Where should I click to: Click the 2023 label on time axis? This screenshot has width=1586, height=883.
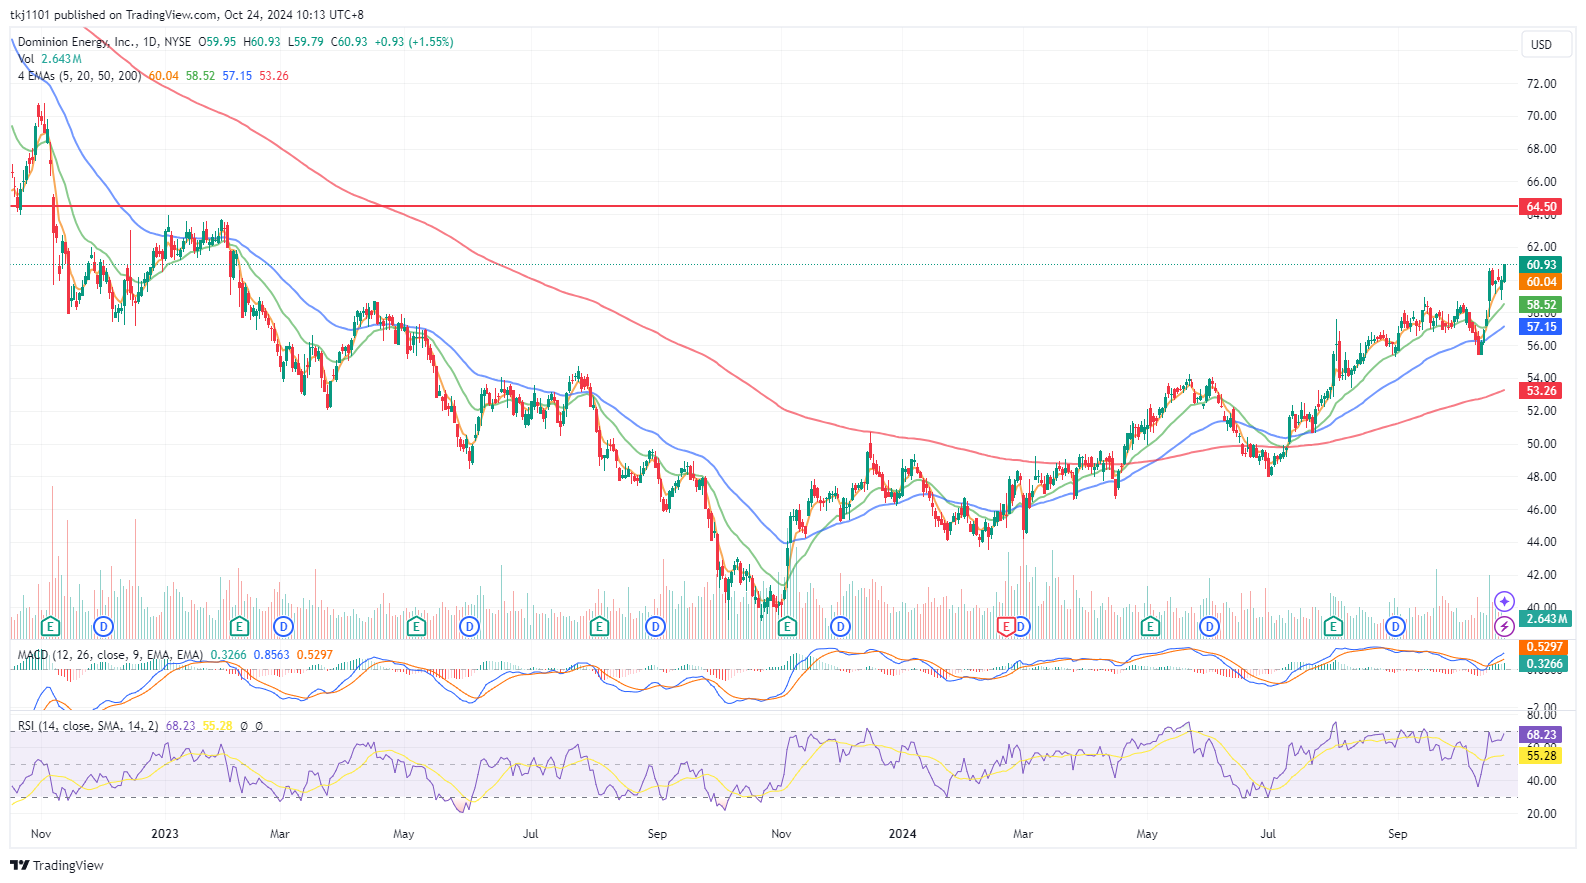(165, 834)
